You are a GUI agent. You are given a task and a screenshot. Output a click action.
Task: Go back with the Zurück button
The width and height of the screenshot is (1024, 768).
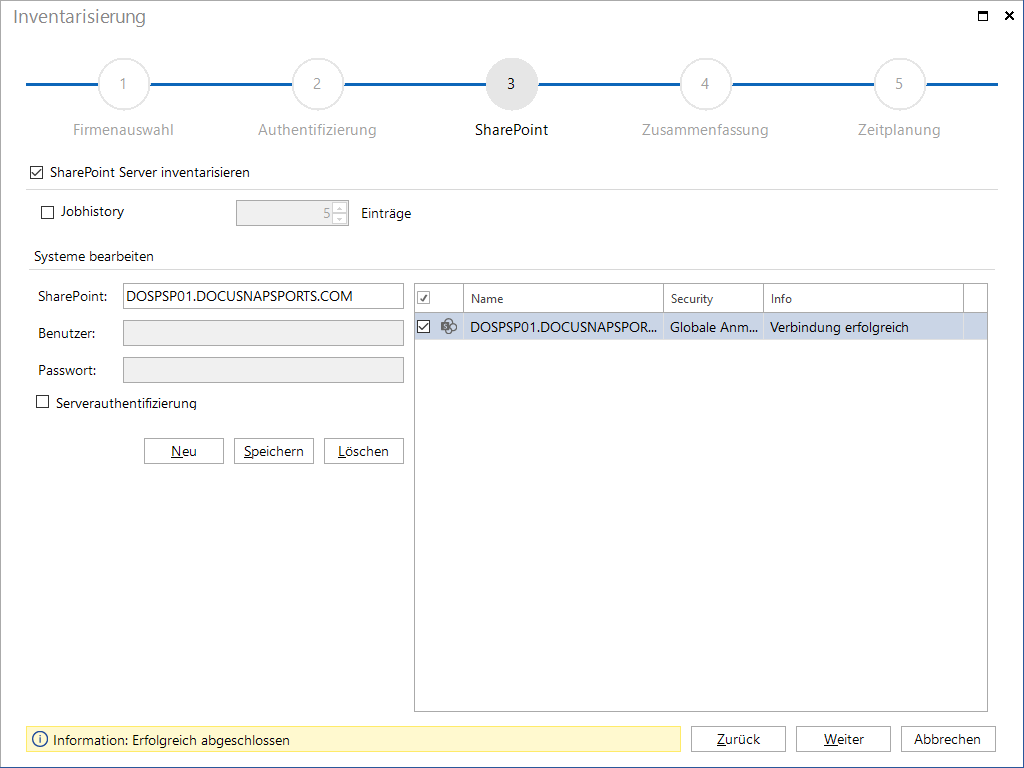[x=739, y=739]
